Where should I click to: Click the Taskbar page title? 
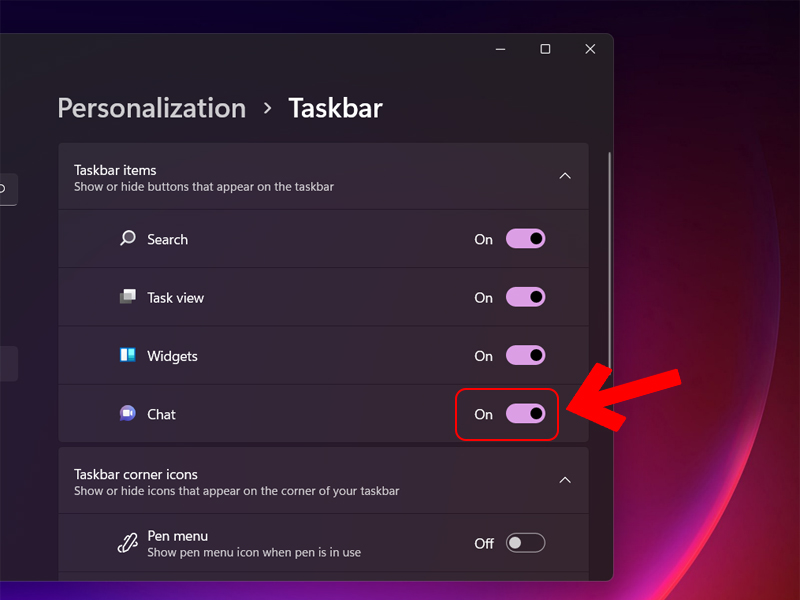tap(335, 108)
